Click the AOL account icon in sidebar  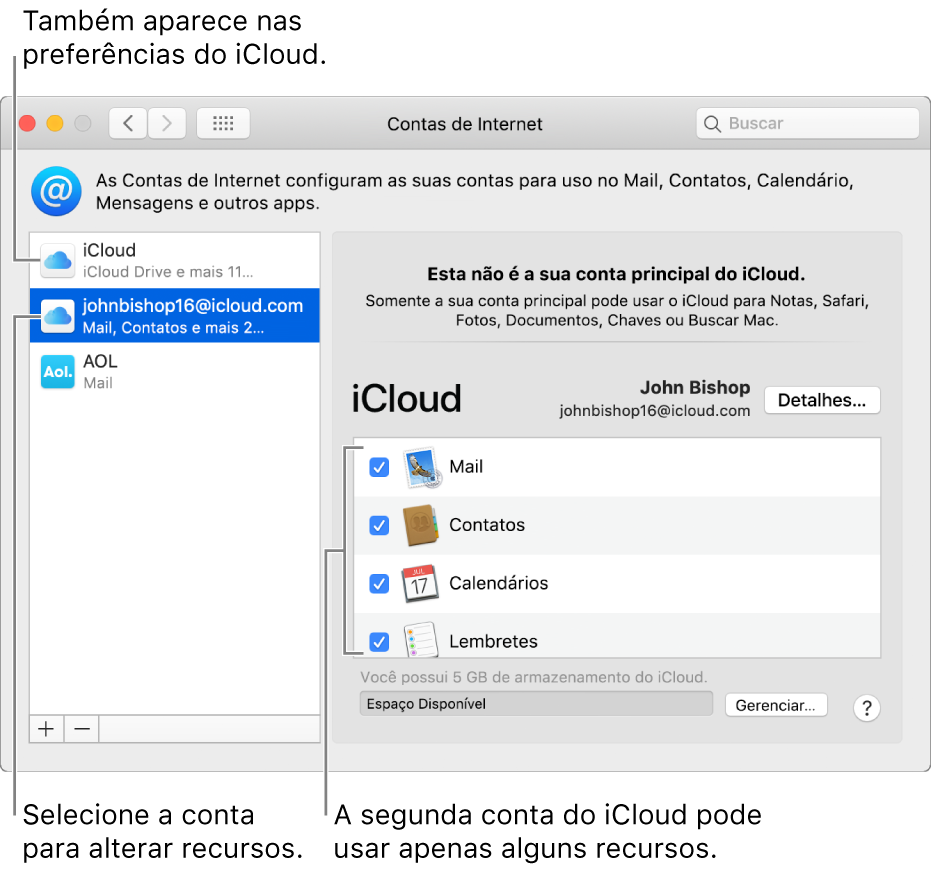click(x=57, y=371)
